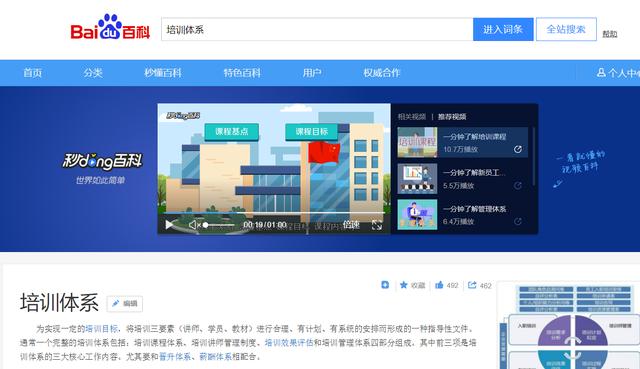Open 个人中心 user icon
Image resolution: width=640 pixels, height=369 pixels.
[x=601, y=73]
